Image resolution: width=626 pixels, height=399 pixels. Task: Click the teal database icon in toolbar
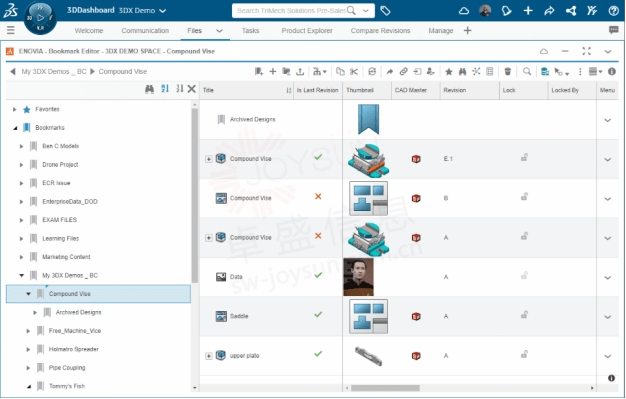[x=545, y=71]
